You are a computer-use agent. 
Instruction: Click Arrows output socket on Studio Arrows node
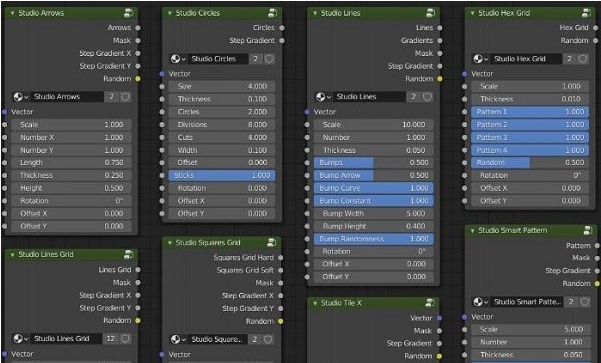138,28
